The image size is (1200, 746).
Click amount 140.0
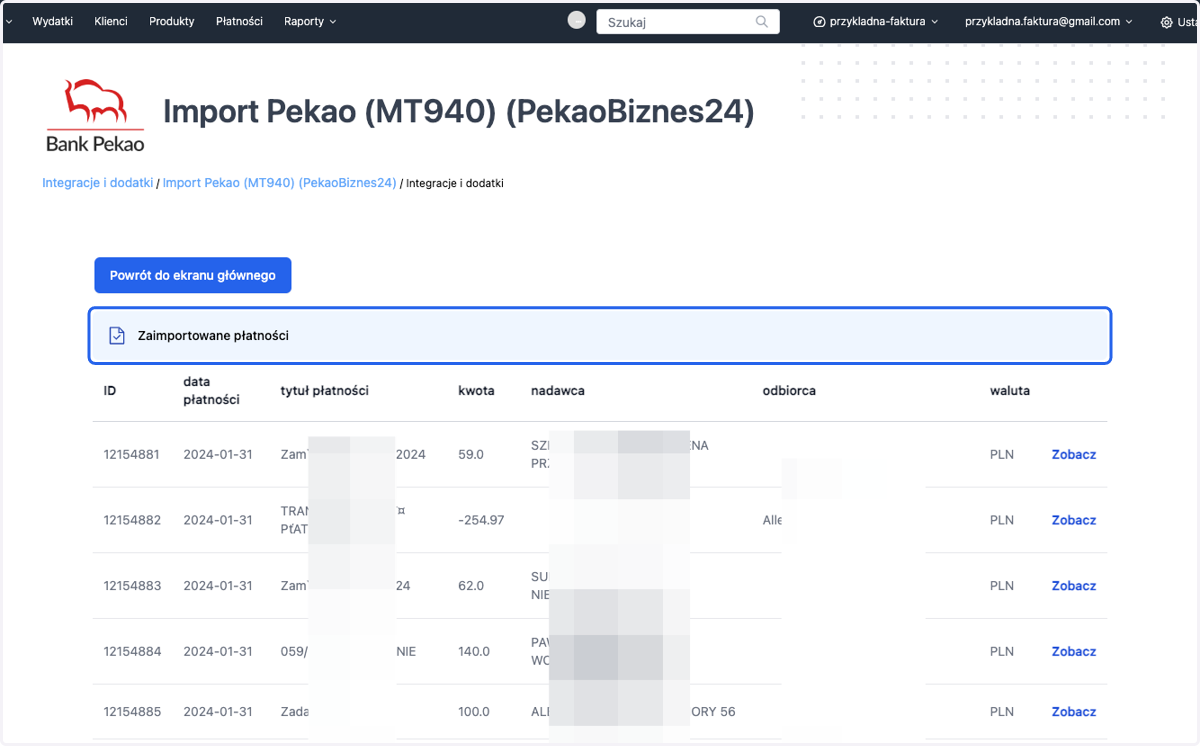pos(474,651)
